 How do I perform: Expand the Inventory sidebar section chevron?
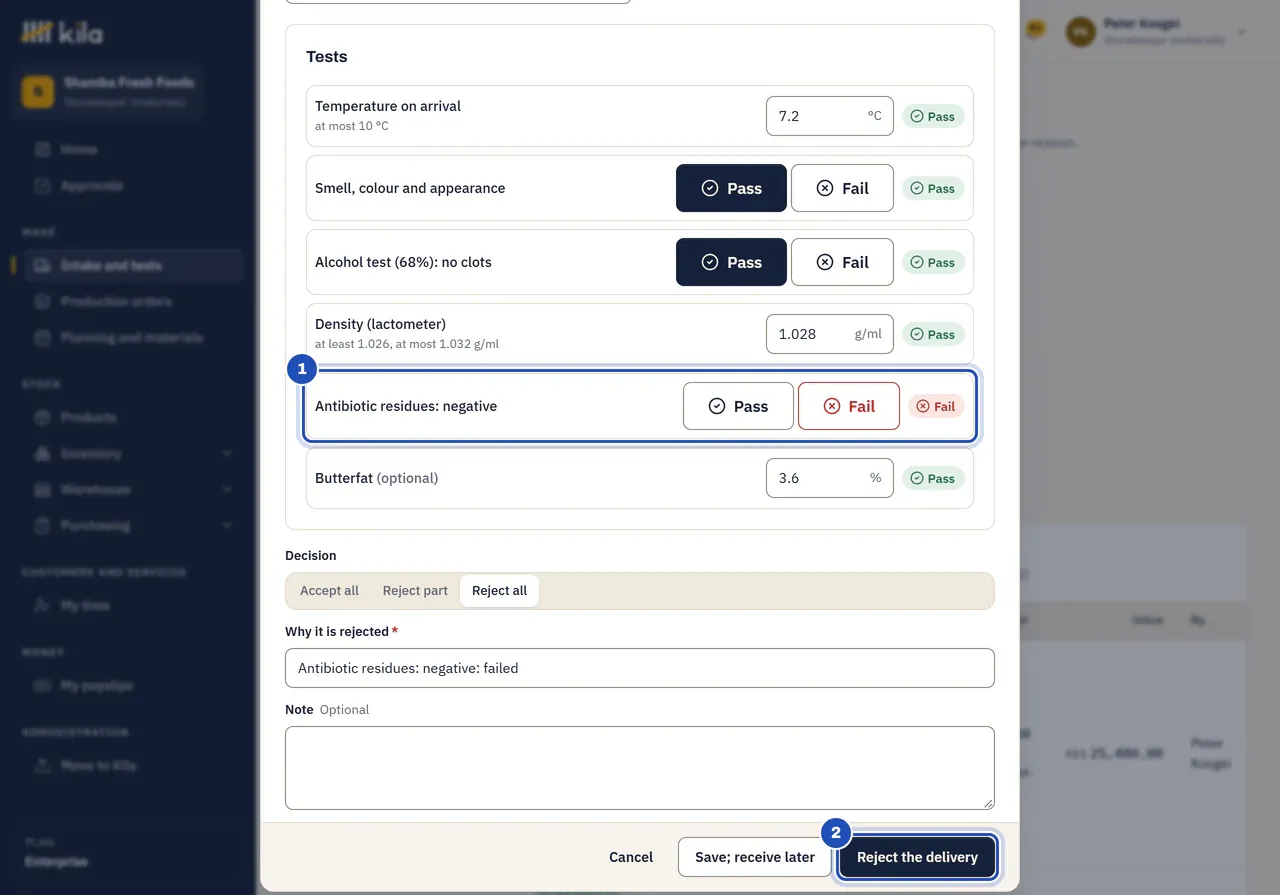(x=227, y=453)
